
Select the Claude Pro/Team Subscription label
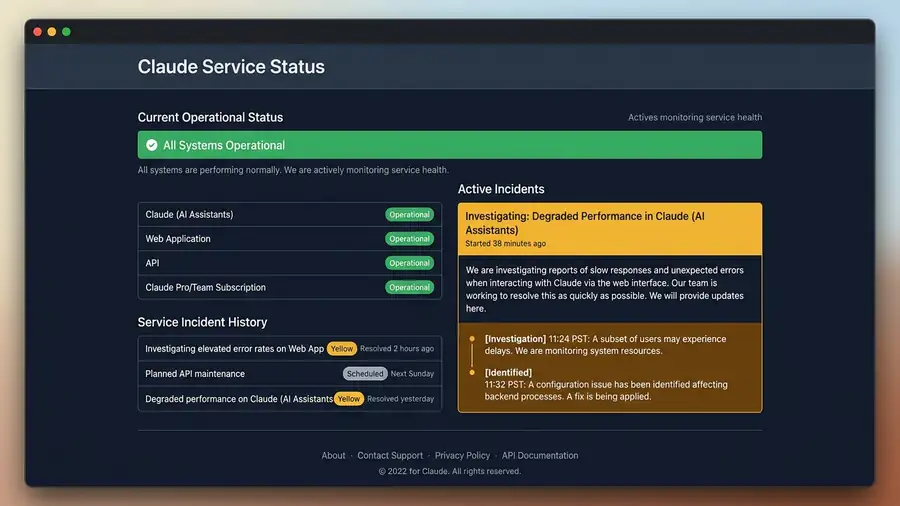click(205, 287)
